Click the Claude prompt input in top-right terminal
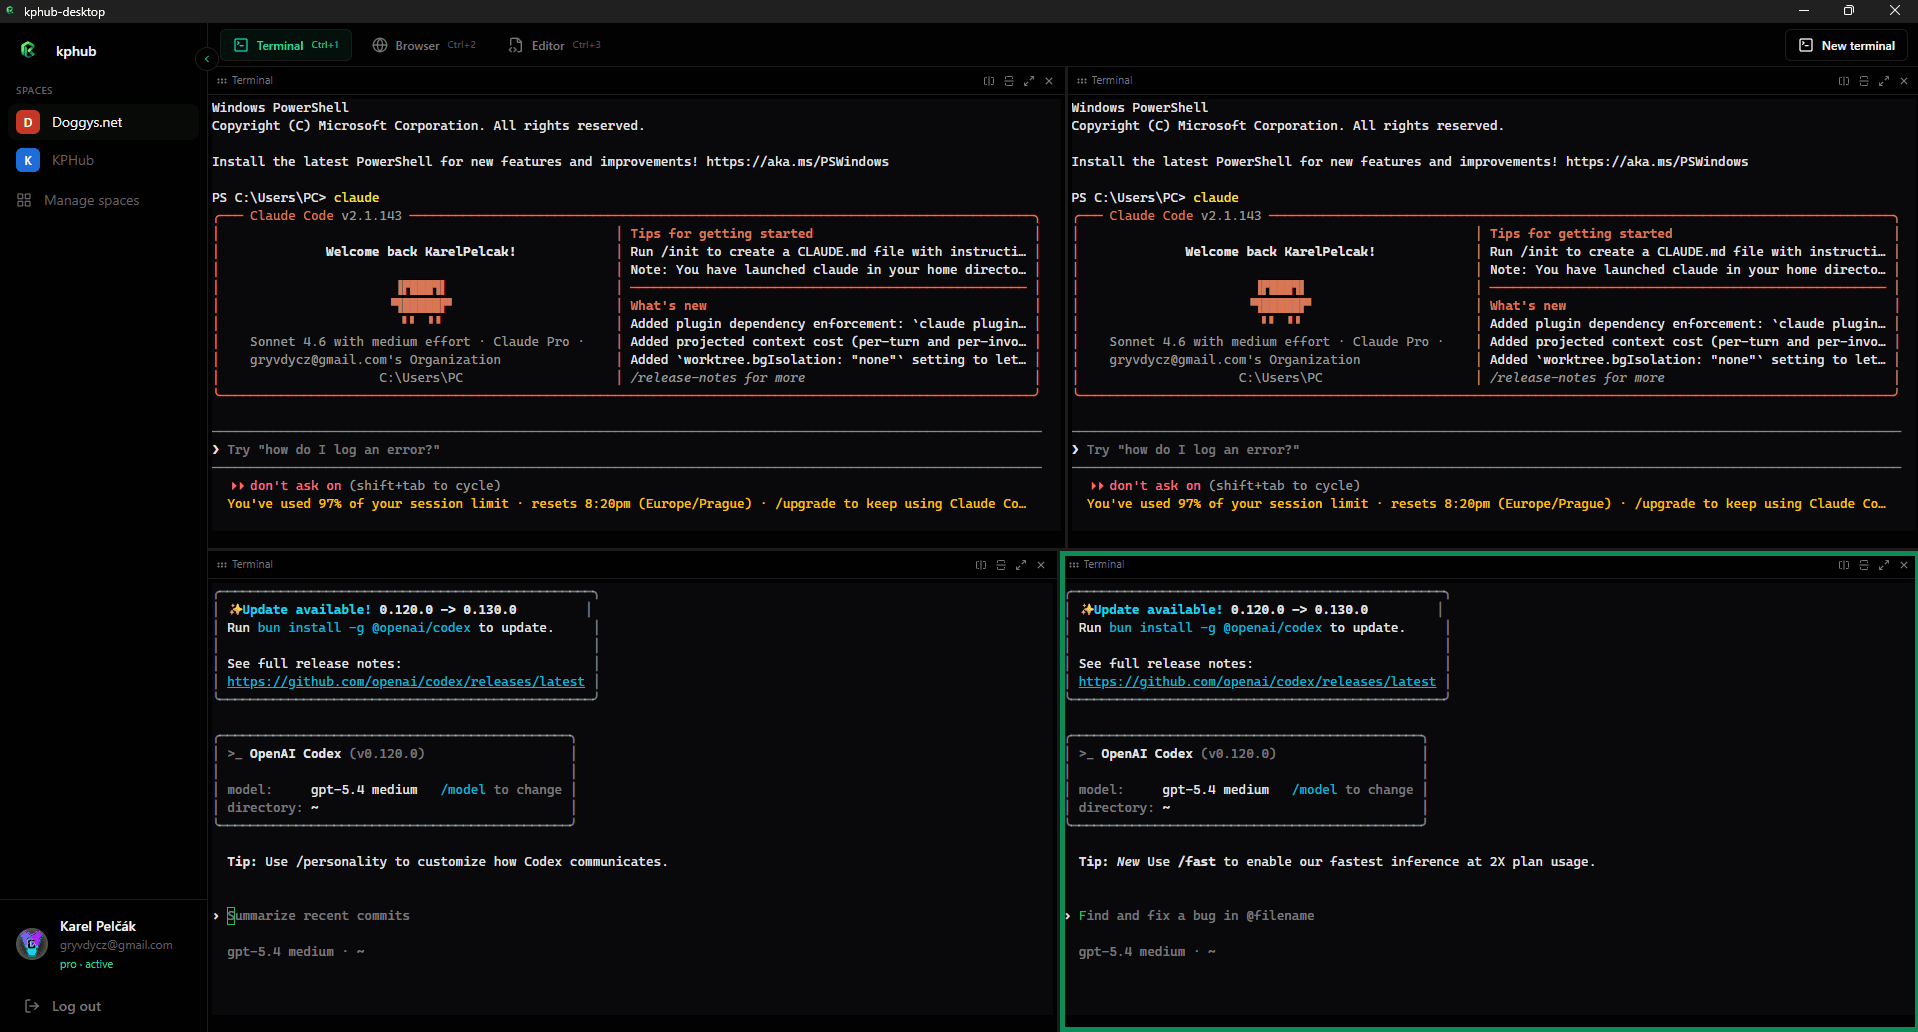The image size is (1918, 1032). tap(1486, 450)
